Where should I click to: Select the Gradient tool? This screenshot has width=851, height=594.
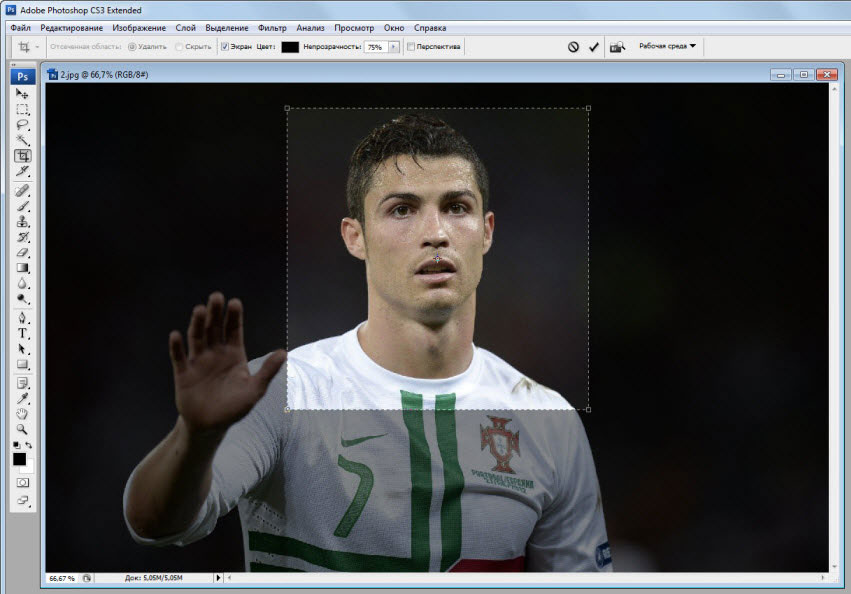point(22,268)
